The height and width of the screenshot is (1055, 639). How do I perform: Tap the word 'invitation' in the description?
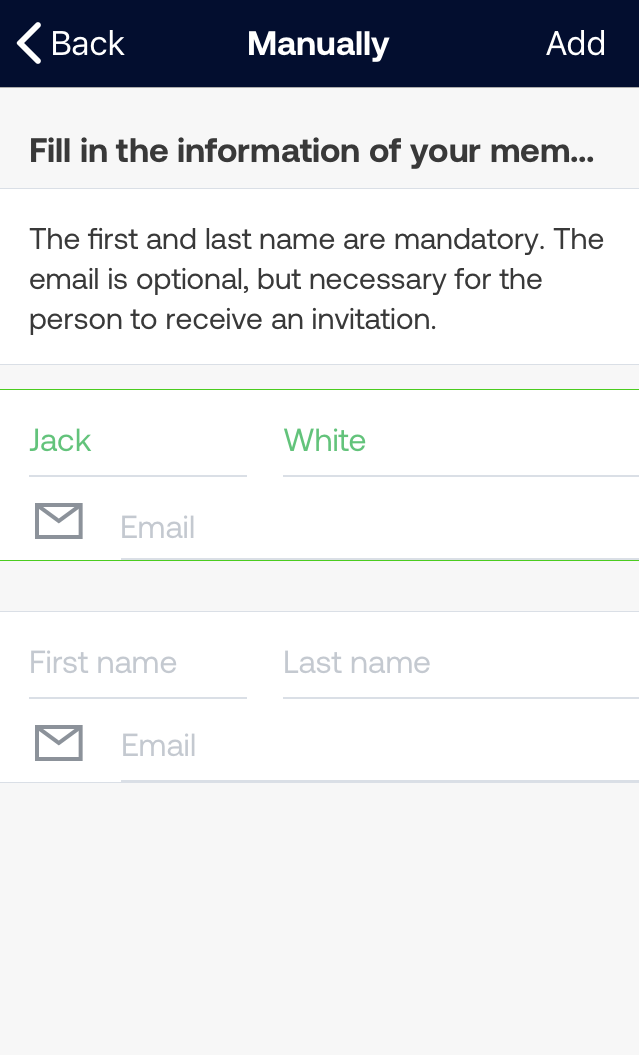click(373, 320)
